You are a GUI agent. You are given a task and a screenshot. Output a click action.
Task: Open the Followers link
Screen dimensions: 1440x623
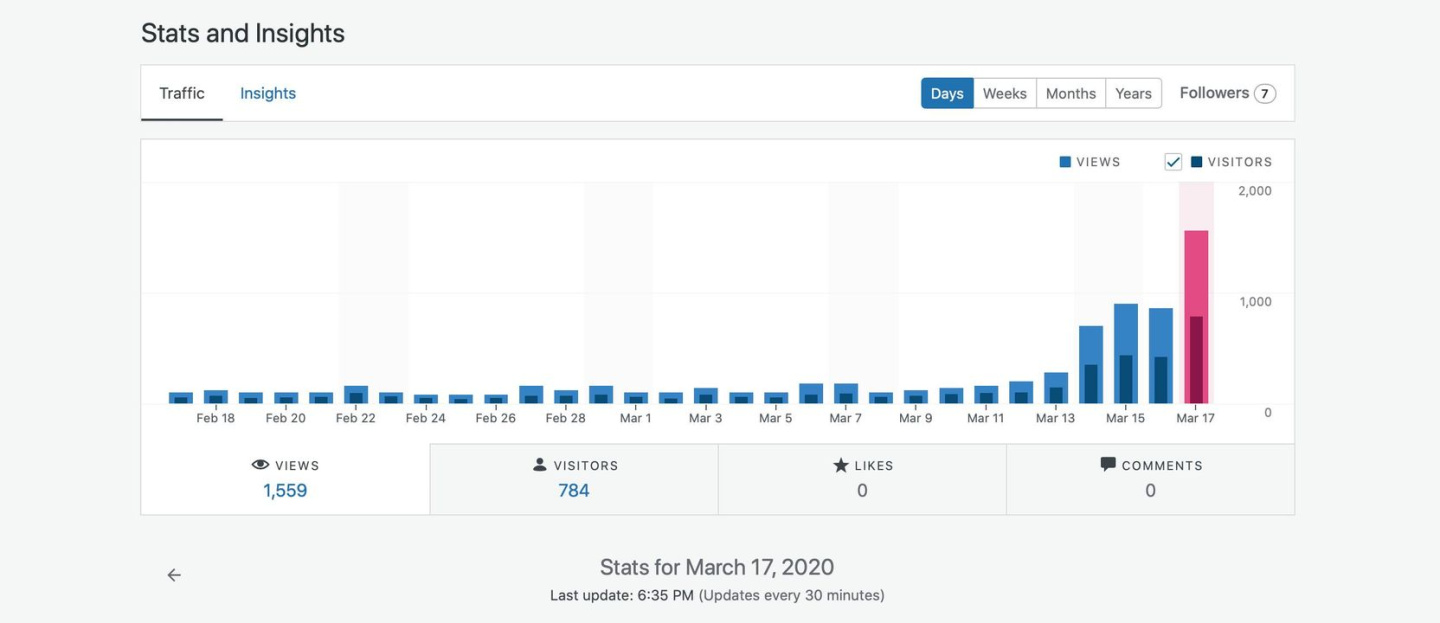1214,93
